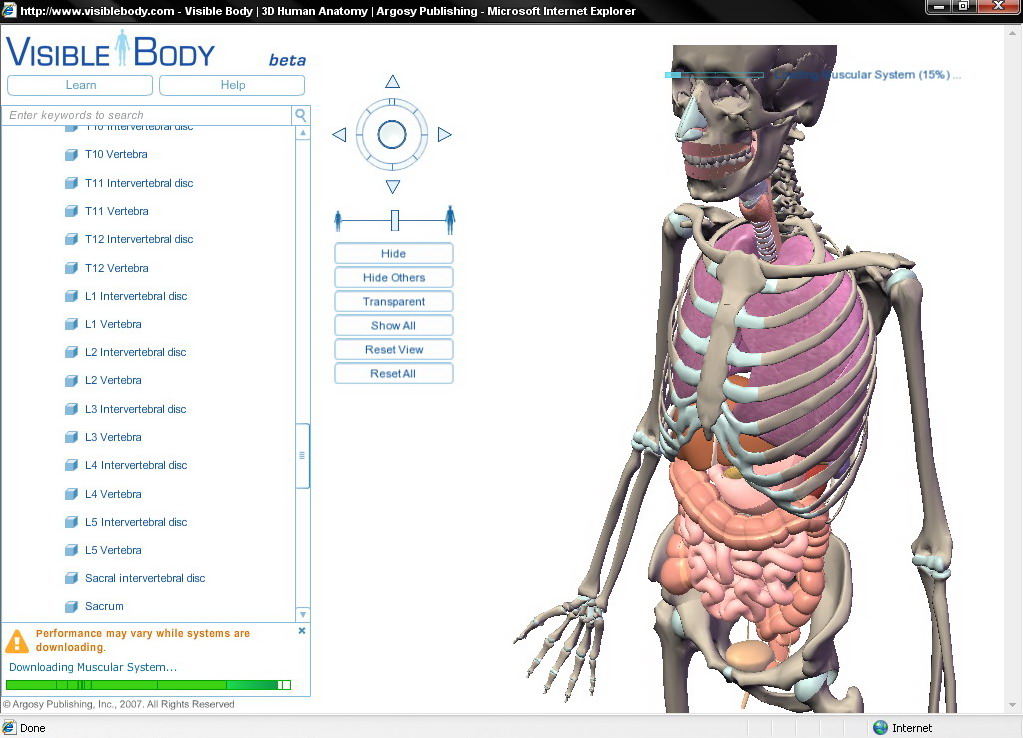Click the cube icon beside T11 Vertebra
The width and height of the screenshot is (1023, 738).
tap(72, 211)
